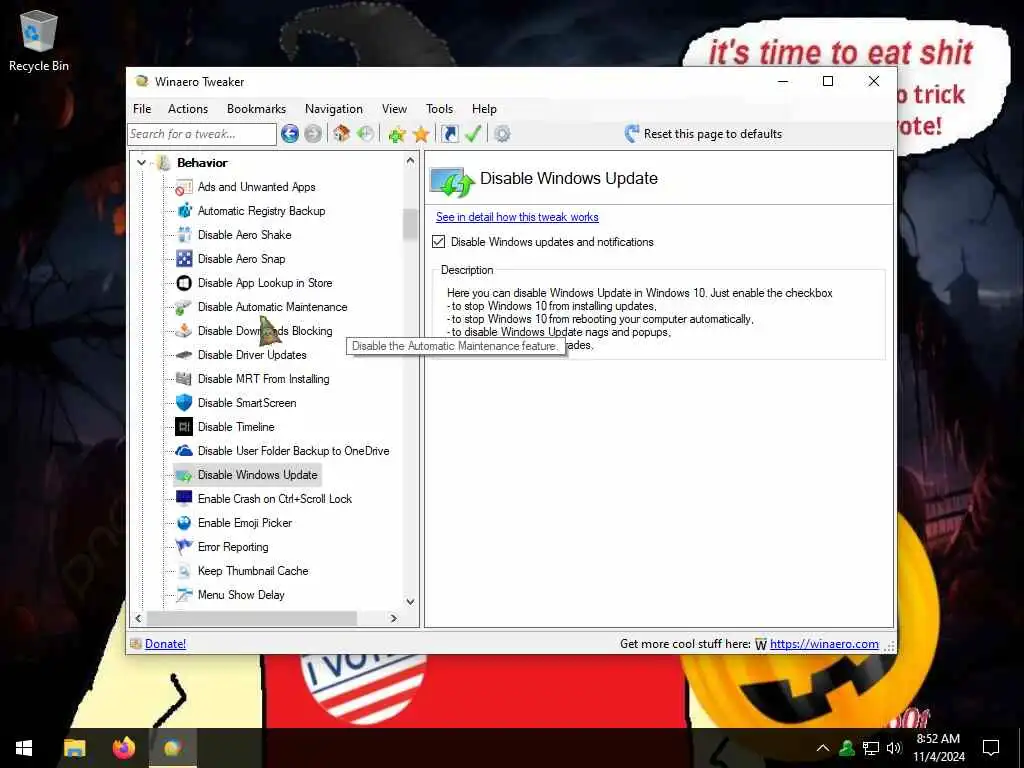Open the Navigation menu
Image resolution: width=1024 pixels, height=768 pixels.
tap(334, 109)
